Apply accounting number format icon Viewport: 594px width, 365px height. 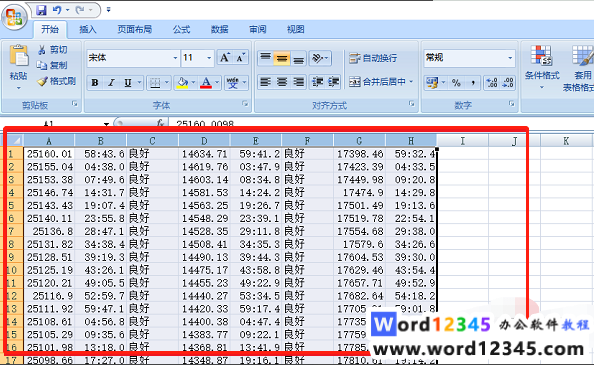[432, 83]
